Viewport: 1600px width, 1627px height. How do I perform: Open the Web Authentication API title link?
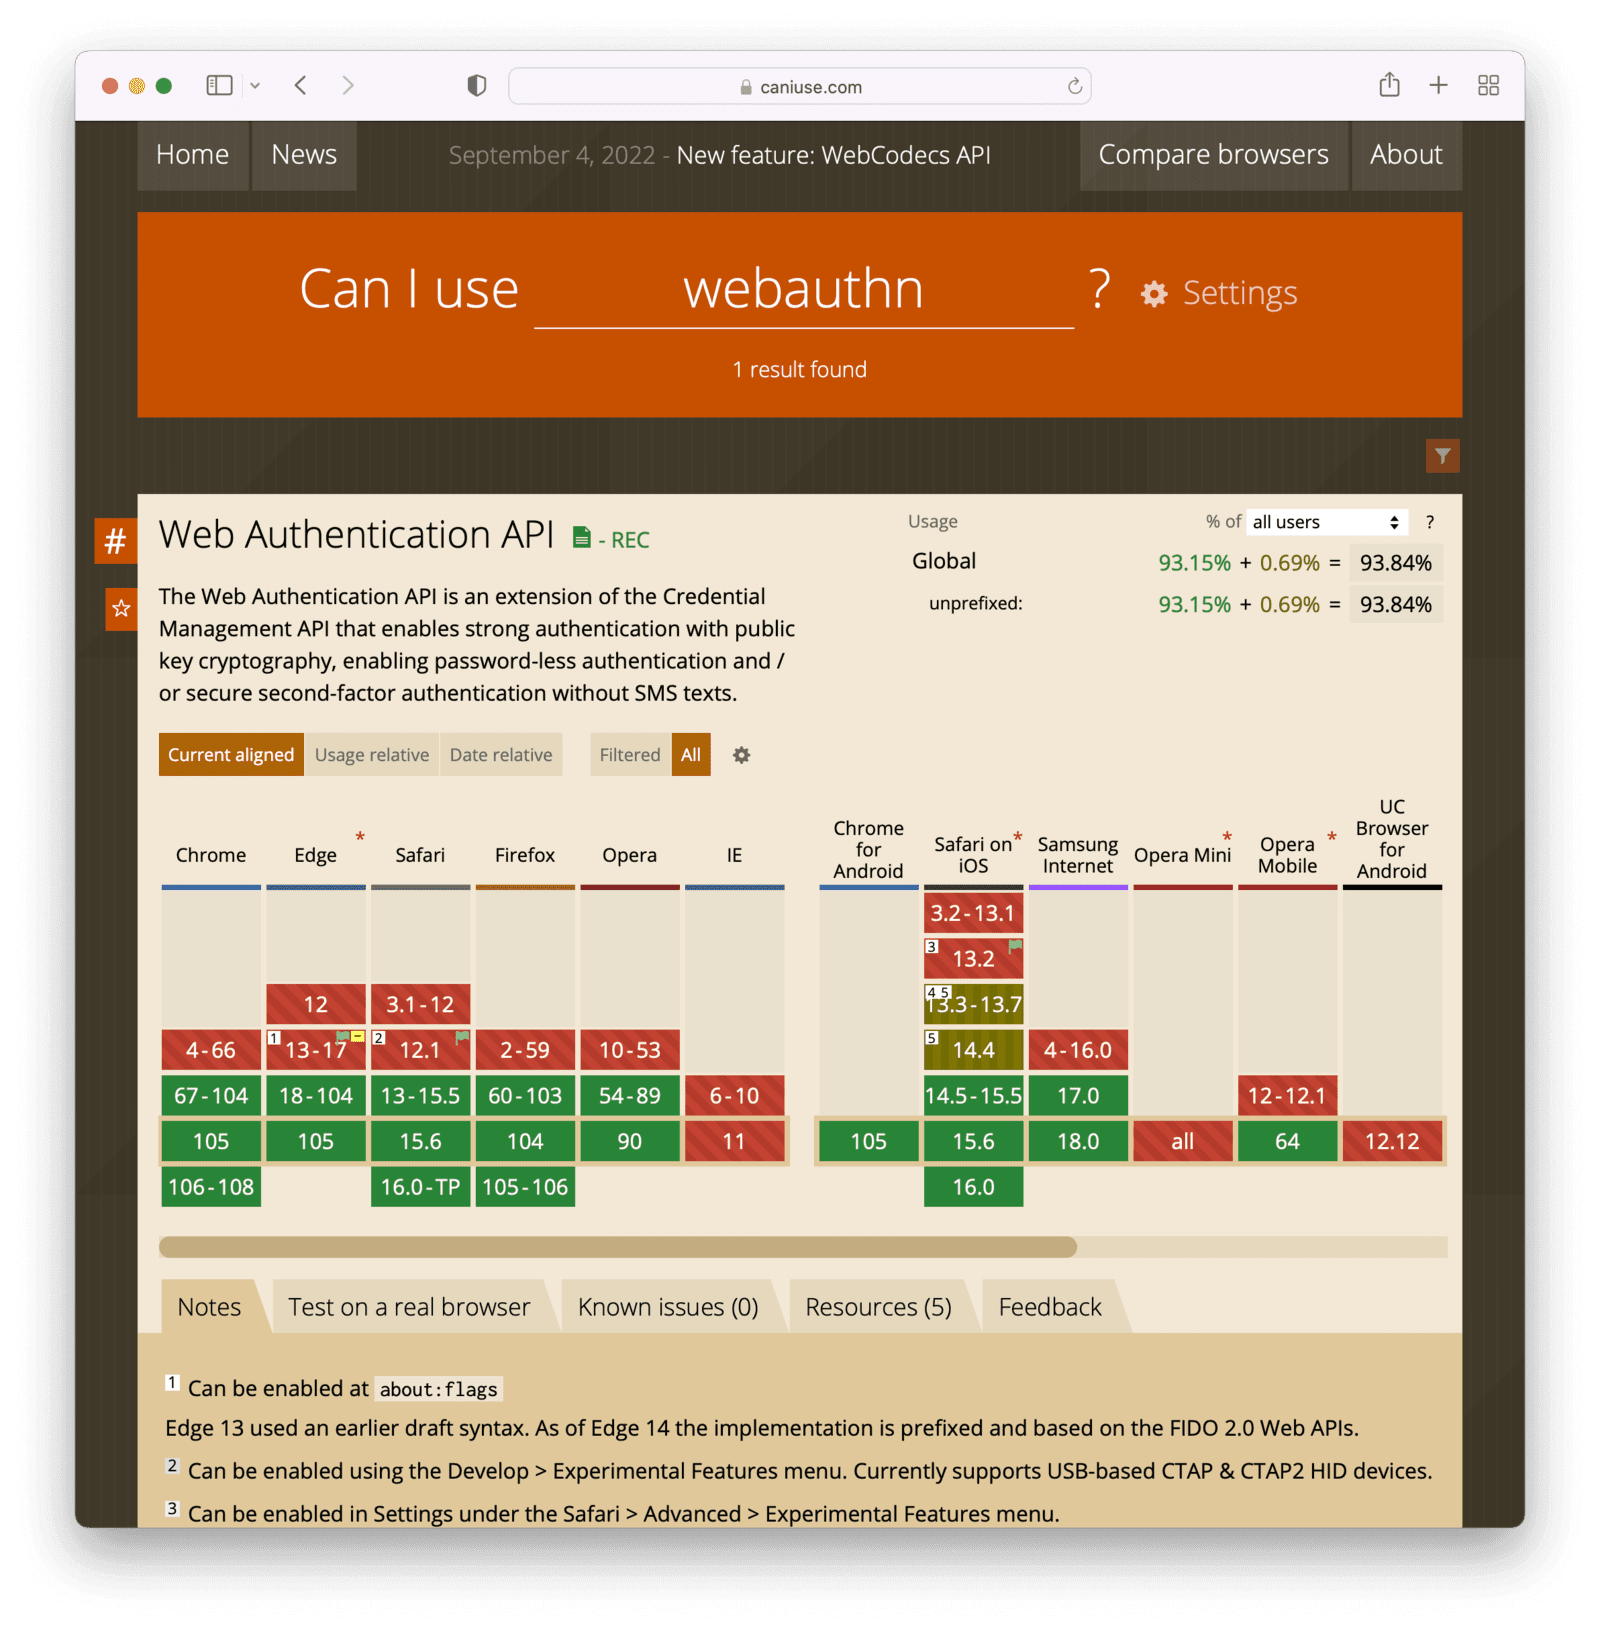click(x=356, y=535)
